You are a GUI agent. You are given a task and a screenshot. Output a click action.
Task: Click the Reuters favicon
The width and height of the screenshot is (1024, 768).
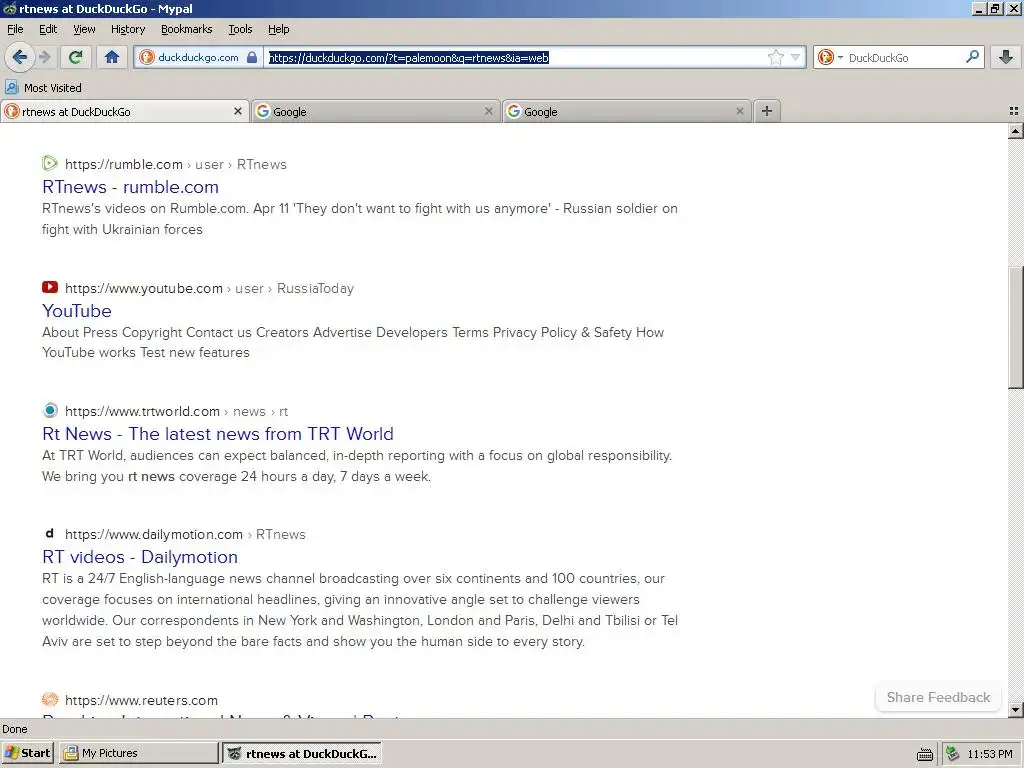pyautogui.click(x=50, y=699)
